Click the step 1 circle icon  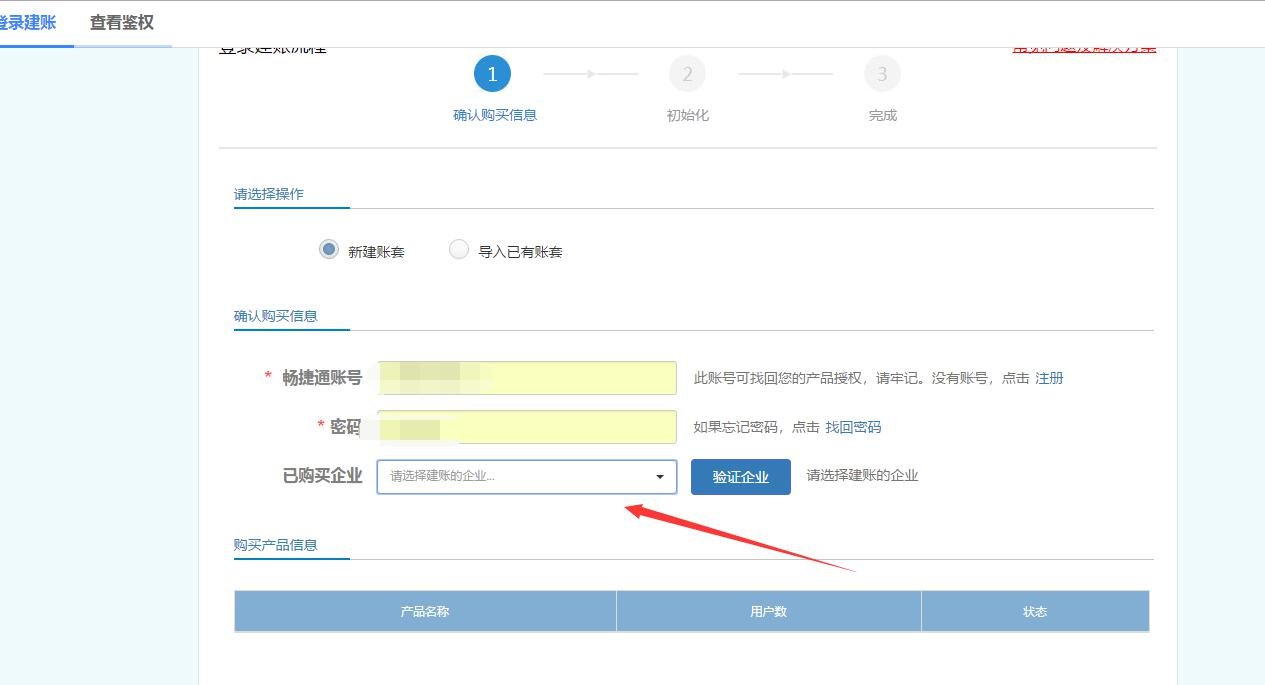[492, 75]
